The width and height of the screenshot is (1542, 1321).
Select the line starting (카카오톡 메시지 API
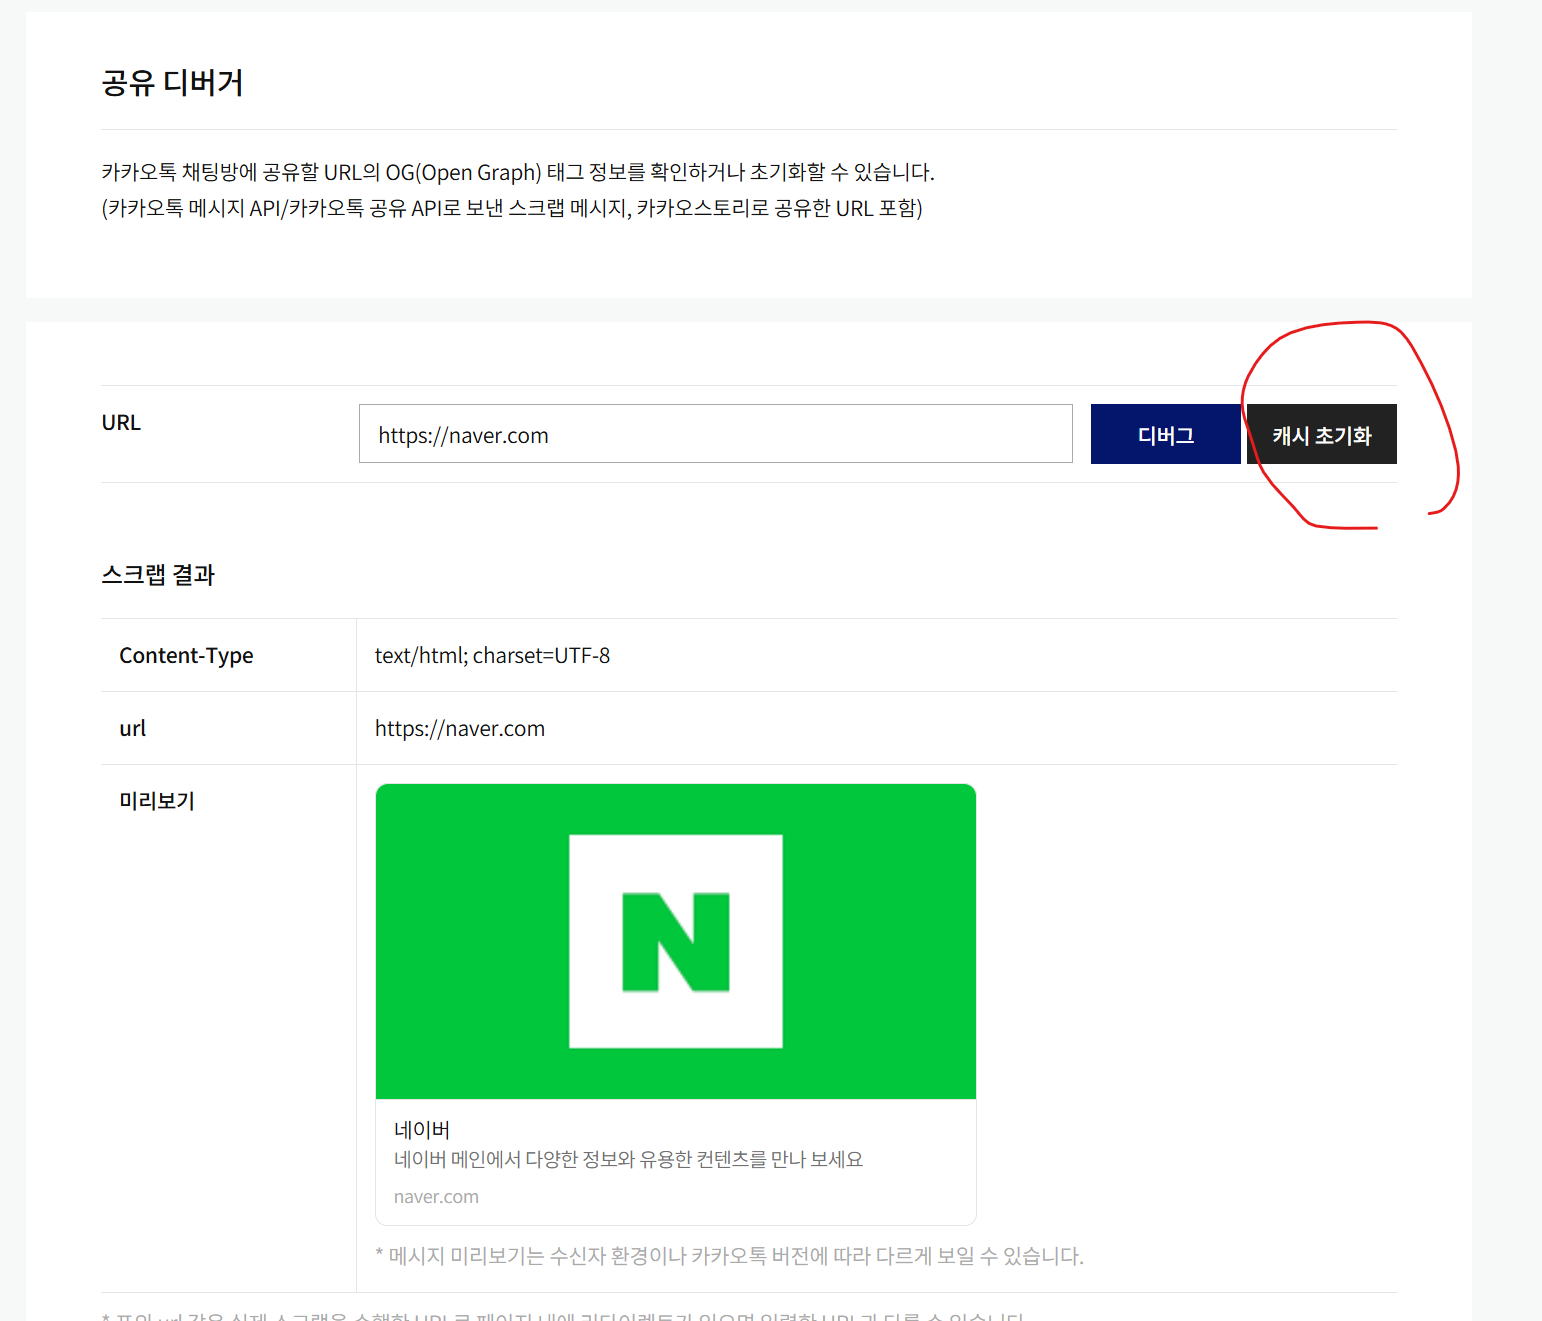[512, 208]
